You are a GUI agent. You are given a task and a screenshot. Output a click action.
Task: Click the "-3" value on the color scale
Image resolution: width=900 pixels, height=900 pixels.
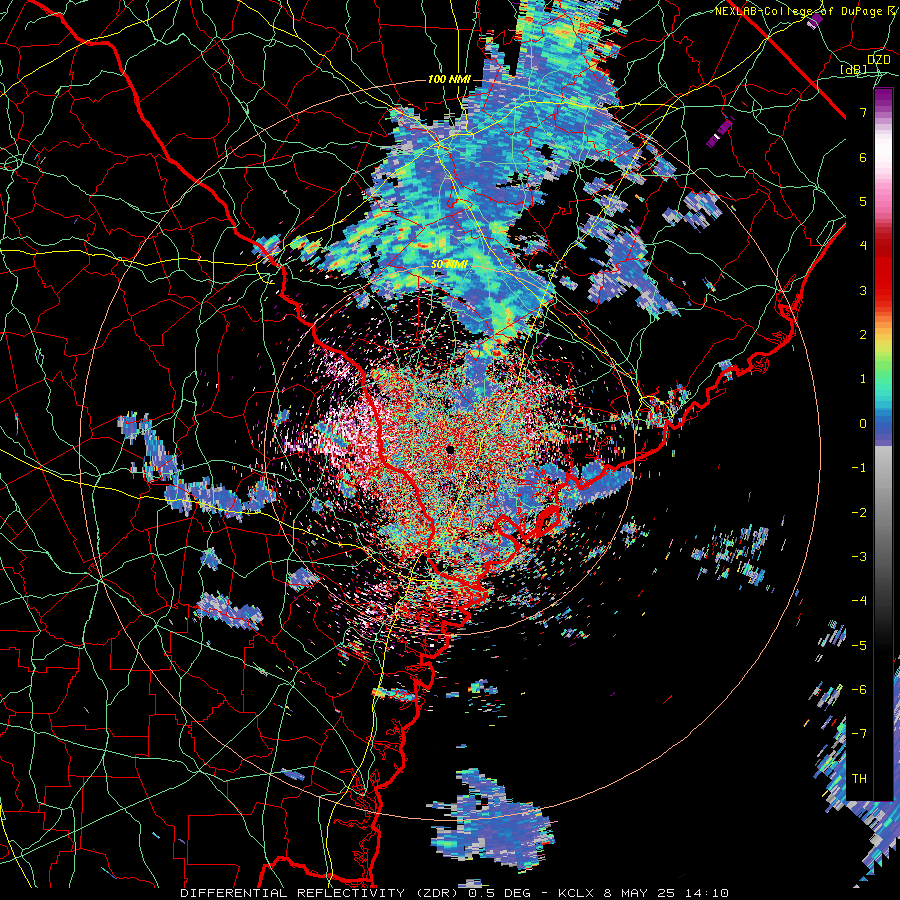(x=859, y=556)
